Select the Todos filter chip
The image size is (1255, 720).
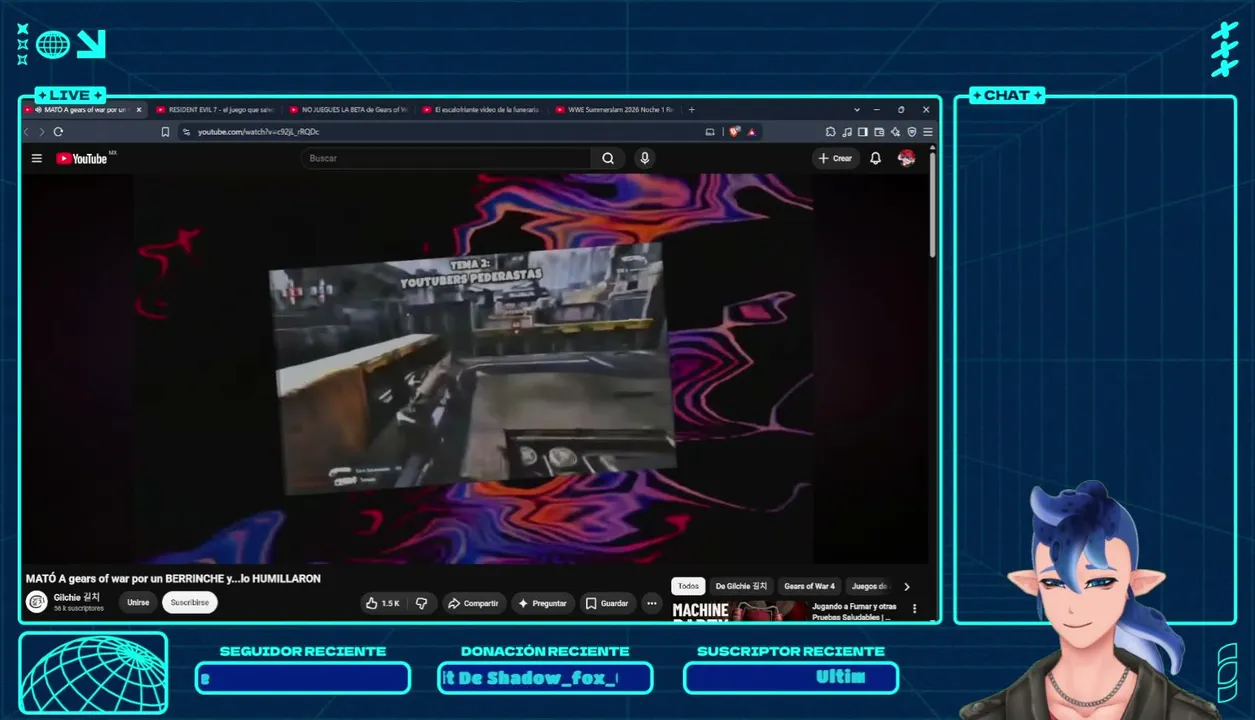tap(688, 587)
